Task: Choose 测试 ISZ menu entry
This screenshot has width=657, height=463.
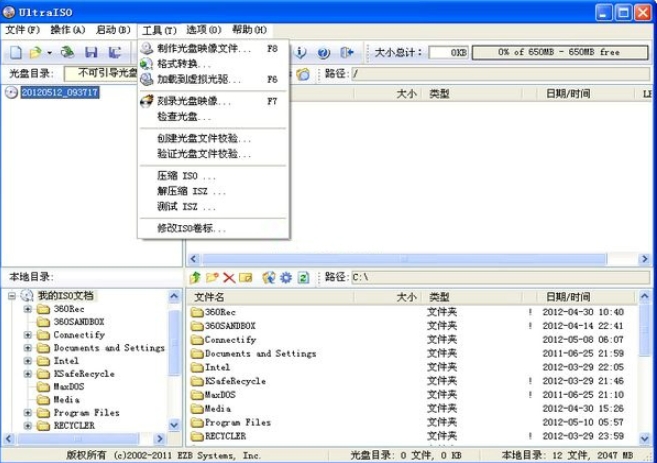Action: click(x=213, y=207)
